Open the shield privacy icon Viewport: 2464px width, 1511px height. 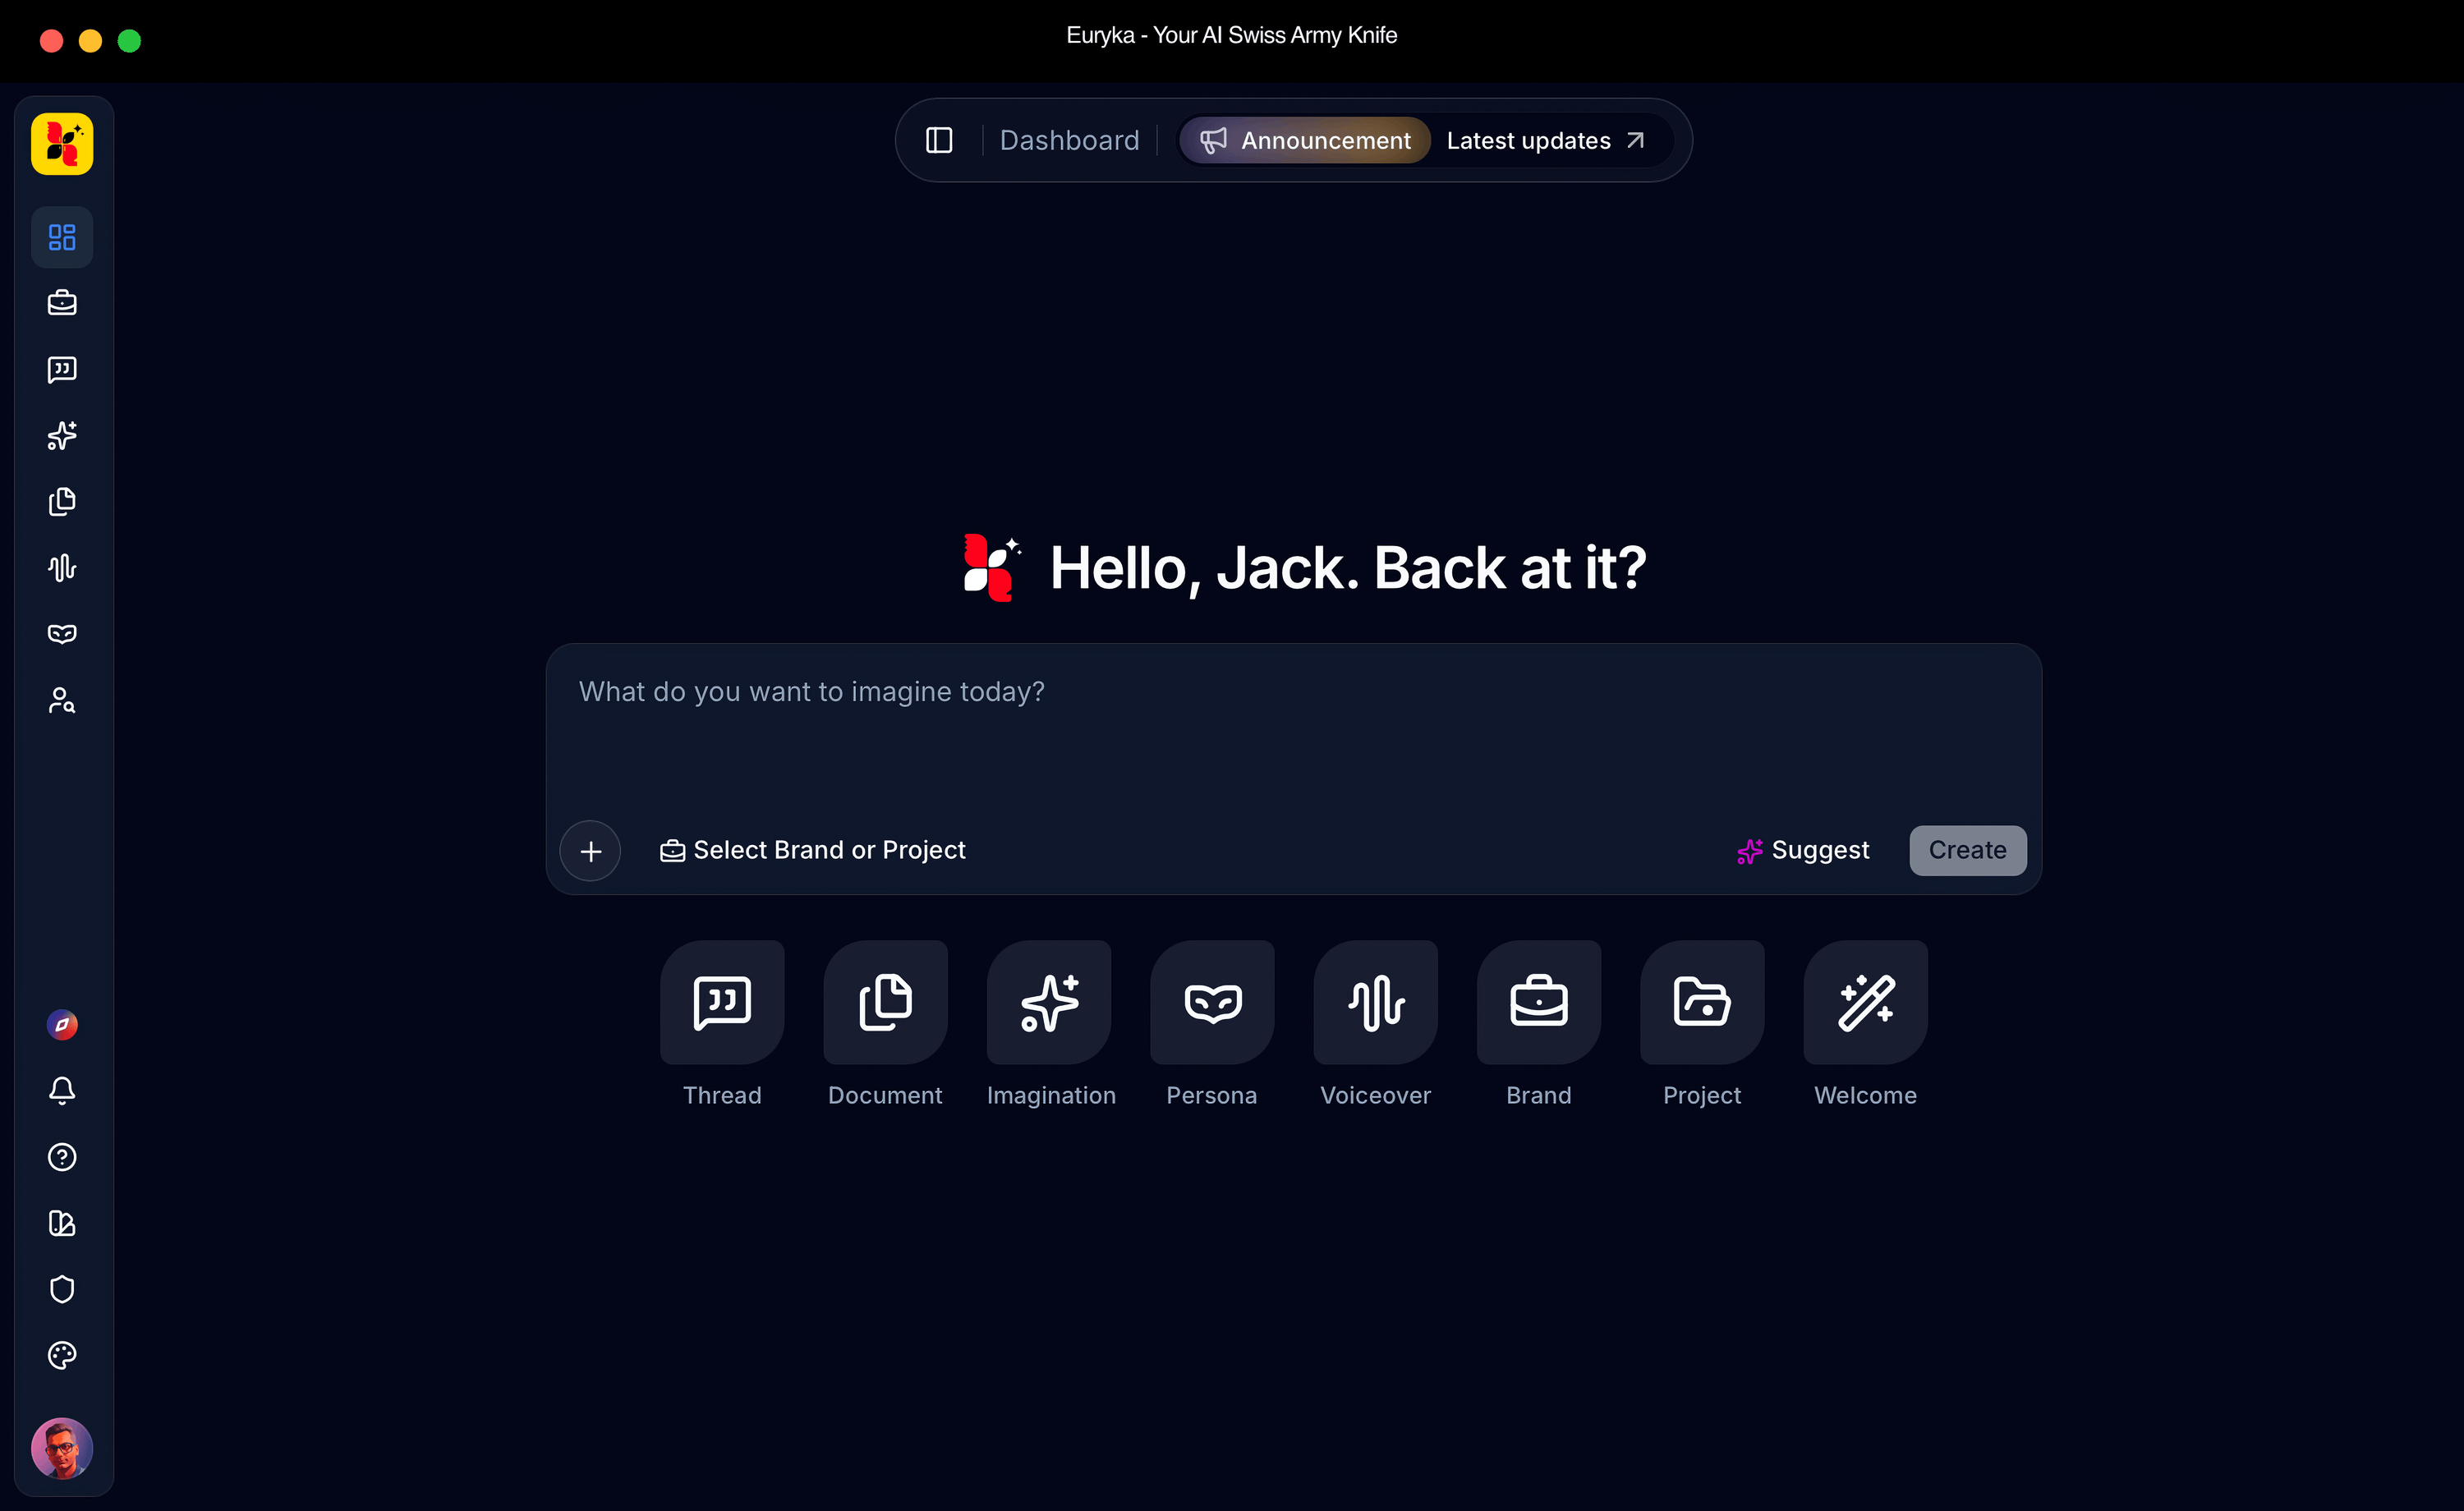[62, 1289]
